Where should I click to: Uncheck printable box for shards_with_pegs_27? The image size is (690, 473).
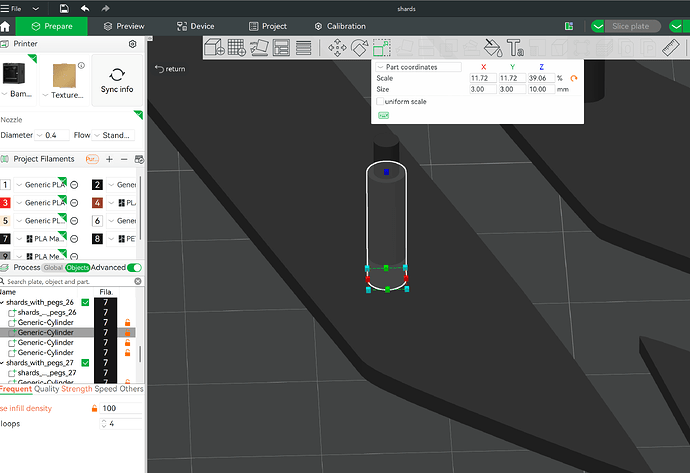coord(85,363)
